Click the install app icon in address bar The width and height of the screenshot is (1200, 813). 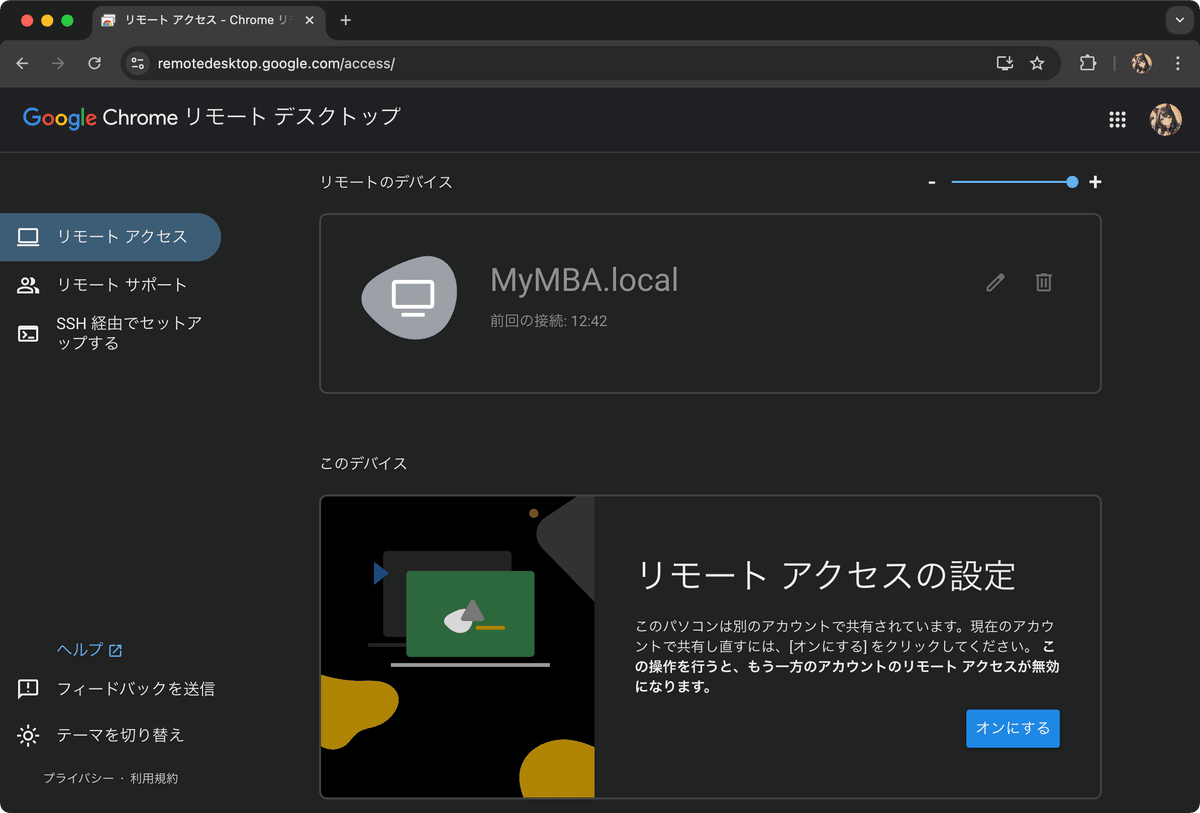1005,63
